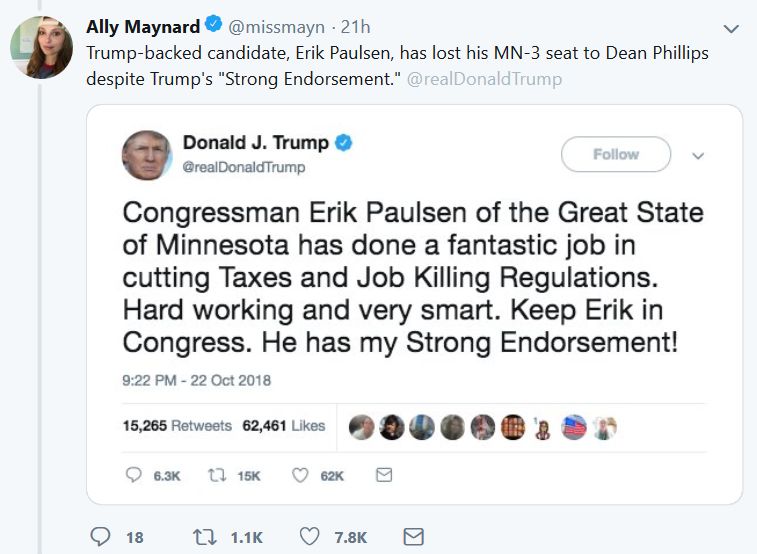Click the American flag liker avatar

tap(574, 427)
